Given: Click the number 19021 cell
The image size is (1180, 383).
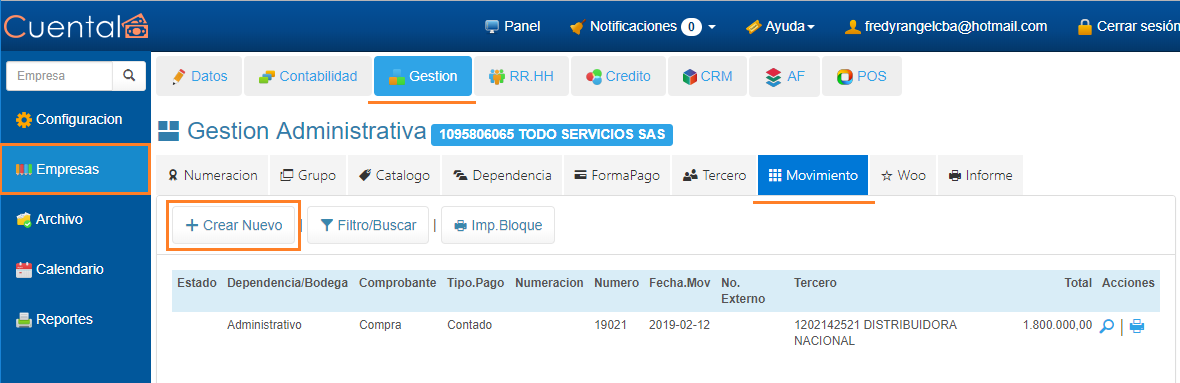Looking at the screenshot, I should [610, 325].
